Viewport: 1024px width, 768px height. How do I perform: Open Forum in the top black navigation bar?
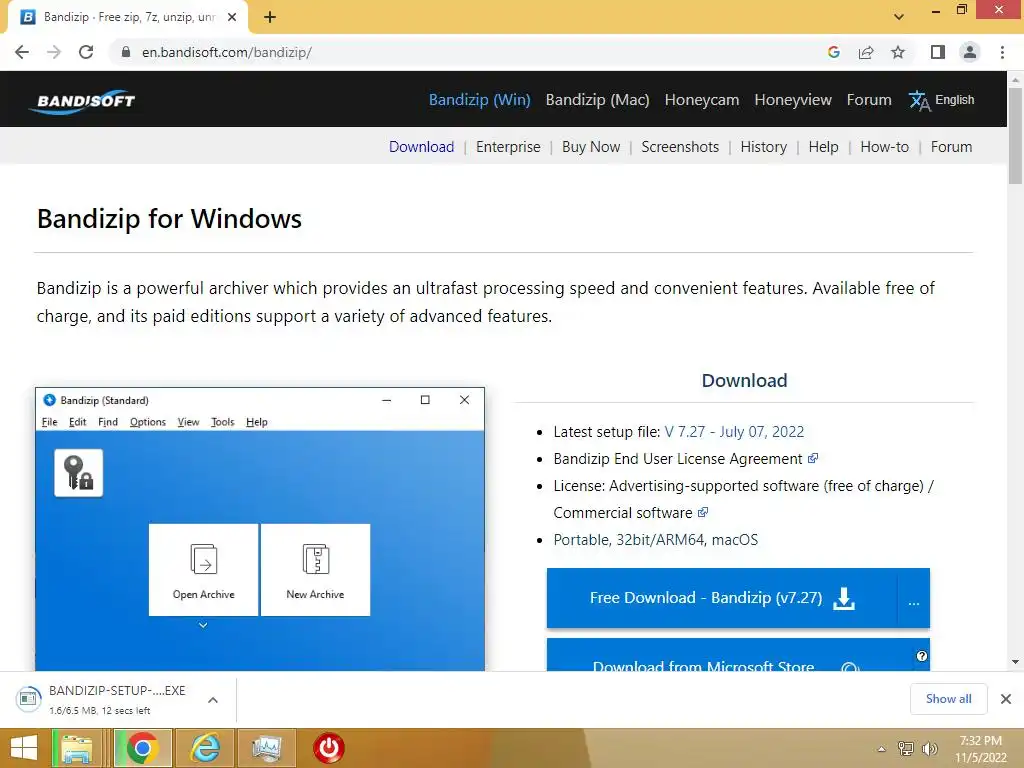point(869,100)
